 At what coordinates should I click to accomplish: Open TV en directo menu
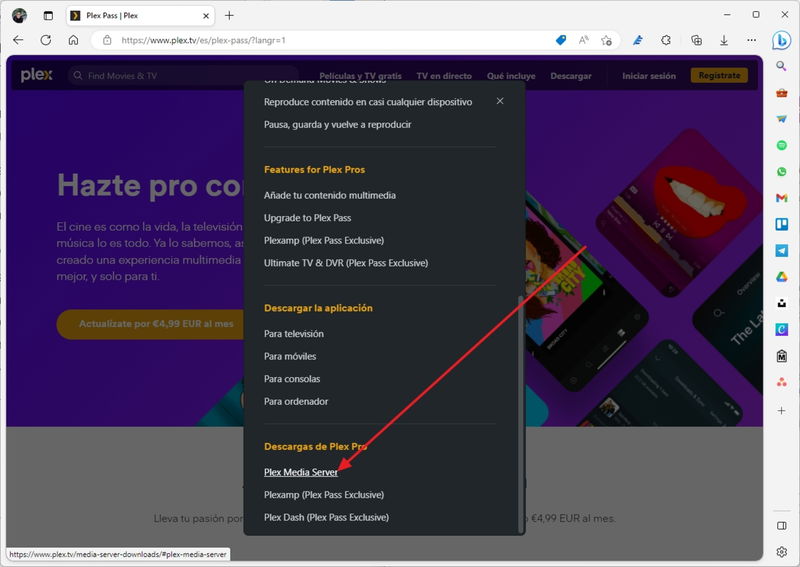click(444, 76)
